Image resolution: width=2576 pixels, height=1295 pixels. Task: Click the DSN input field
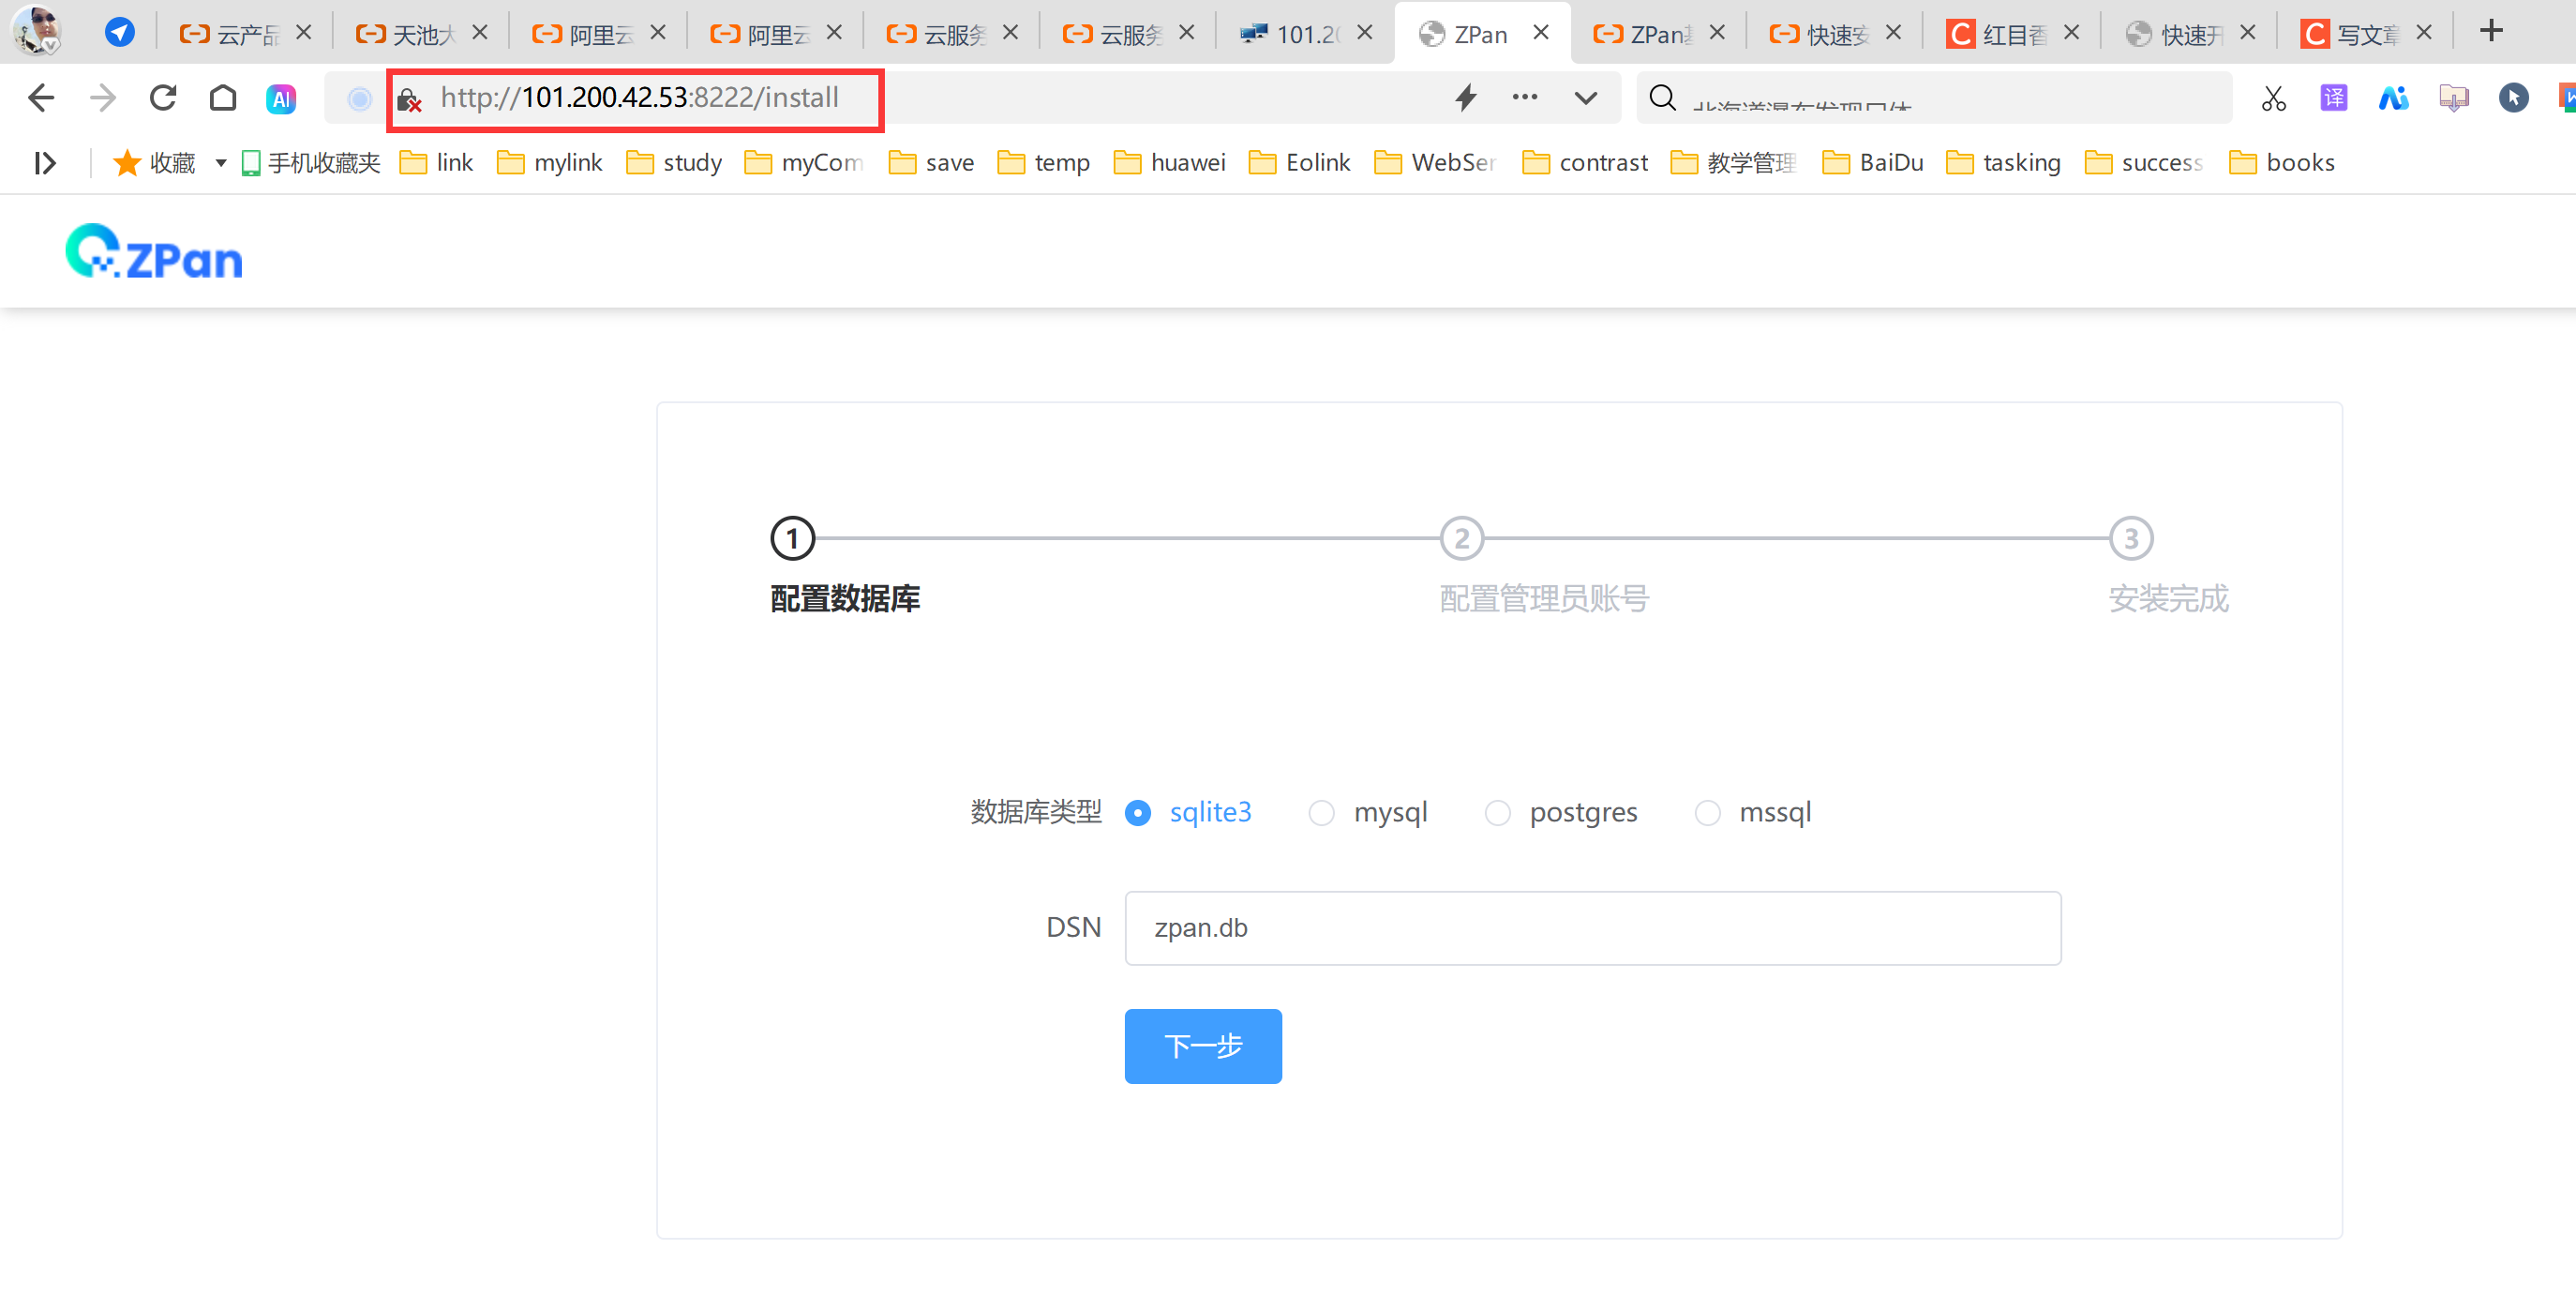point(1592,928)
